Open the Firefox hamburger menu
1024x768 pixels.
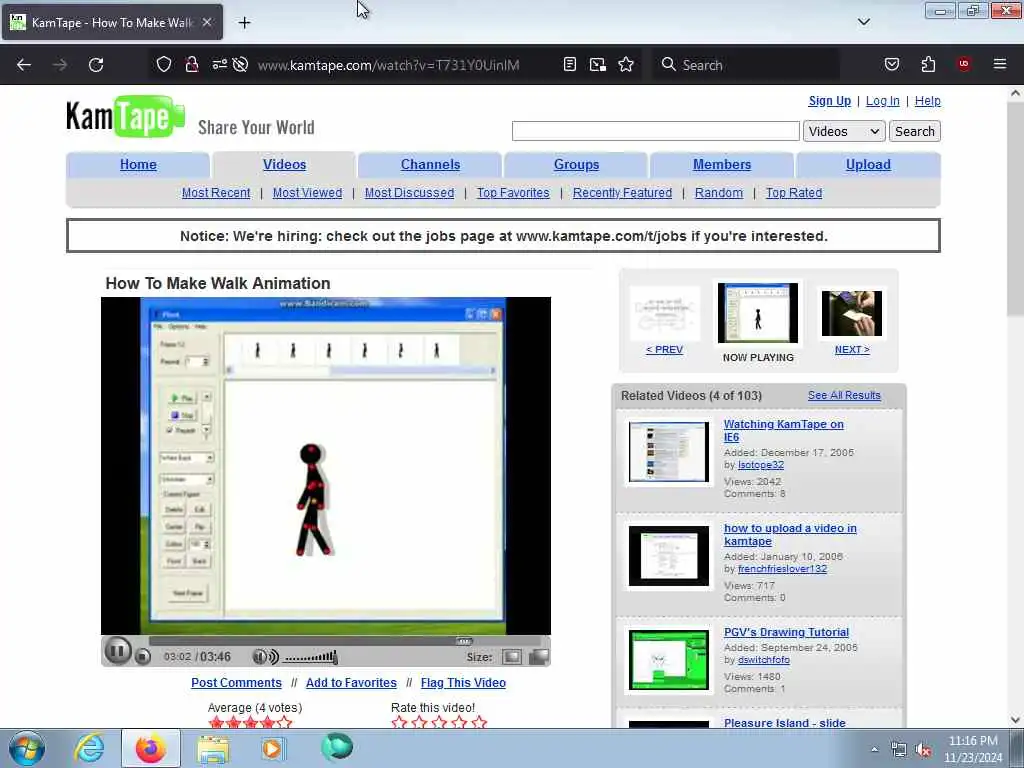coord(999,64)
